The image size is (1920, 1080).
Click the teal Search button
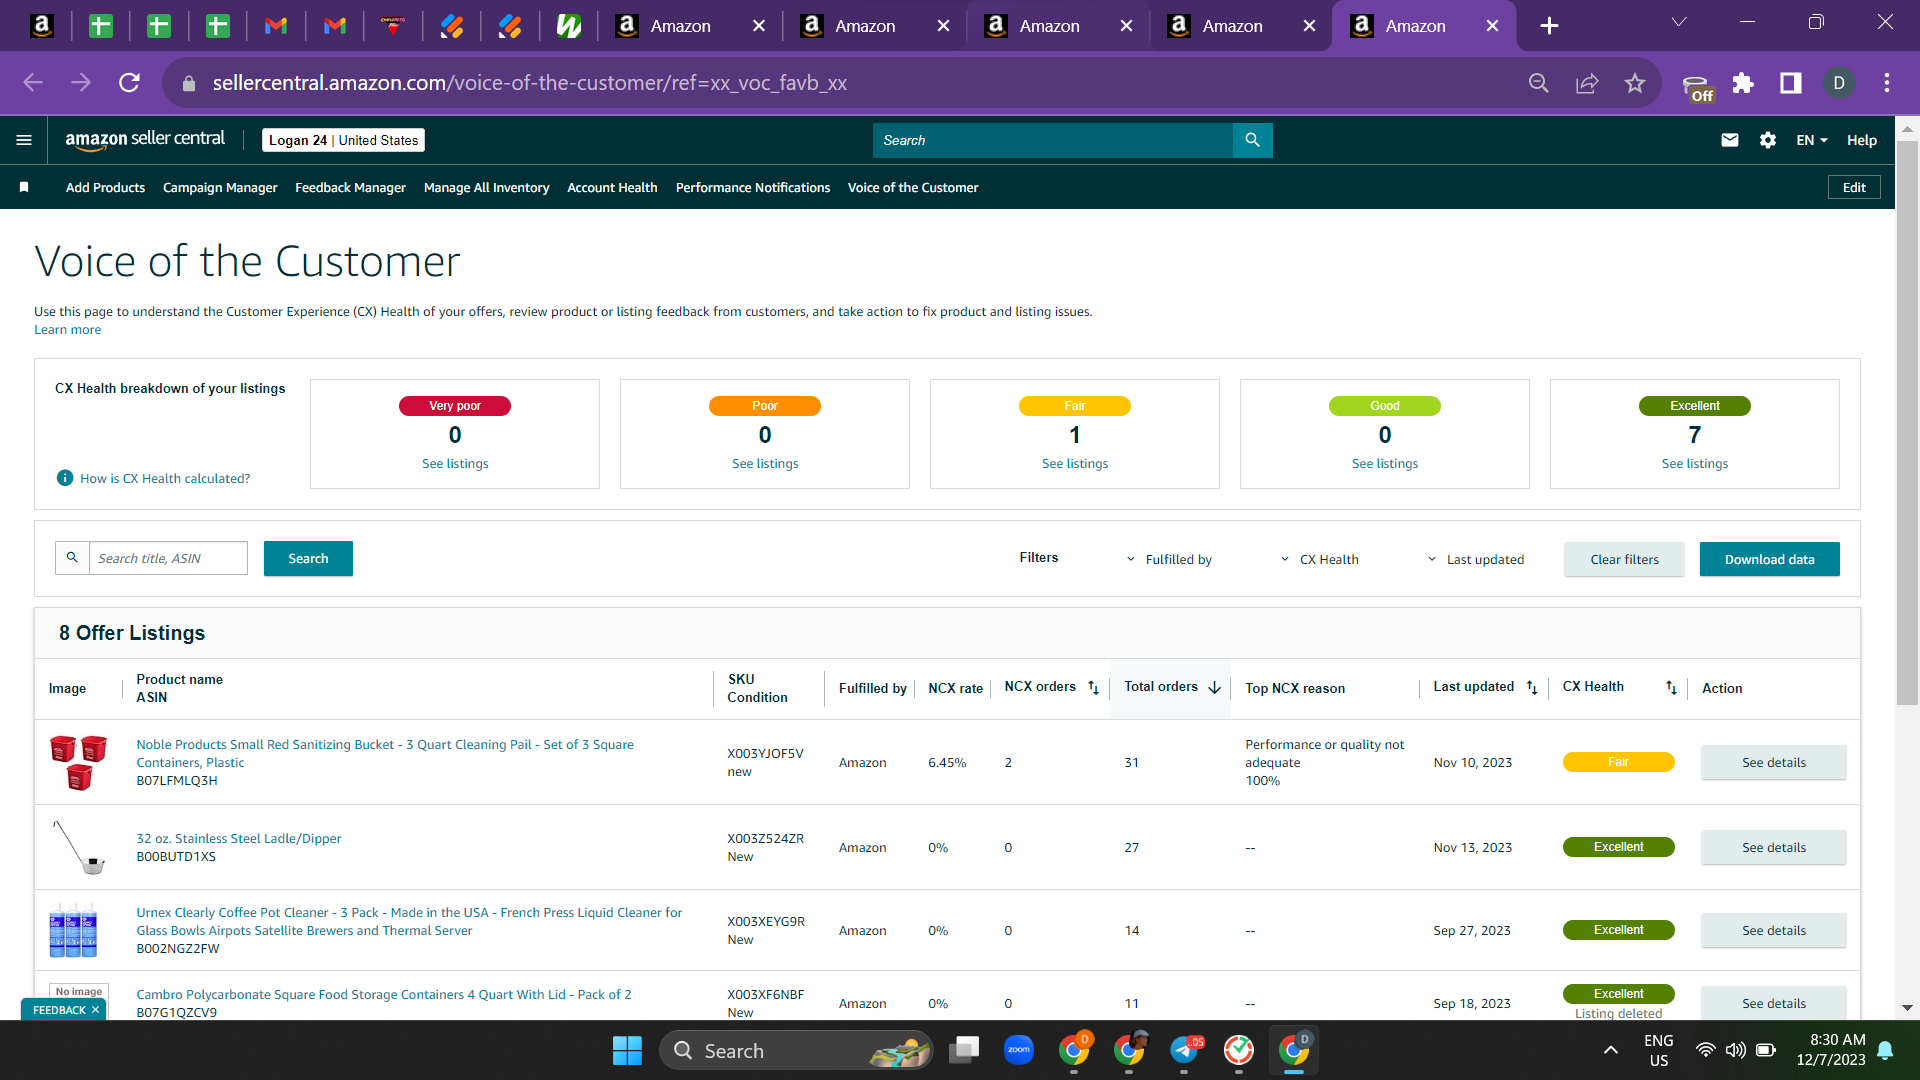click(308, 558)
